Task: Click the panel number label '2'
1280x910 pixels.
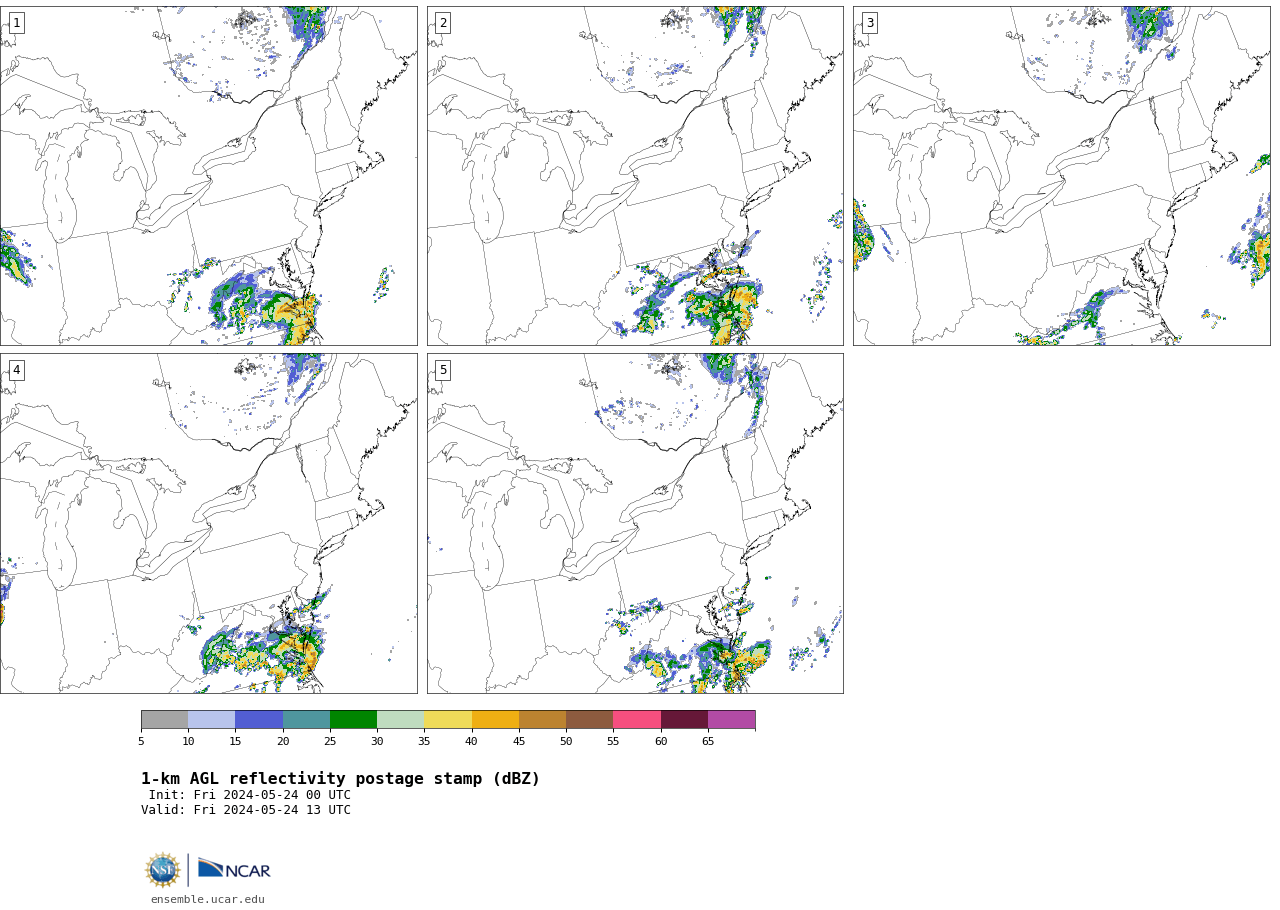Action: pyautogui.click(x=443, y=23)
